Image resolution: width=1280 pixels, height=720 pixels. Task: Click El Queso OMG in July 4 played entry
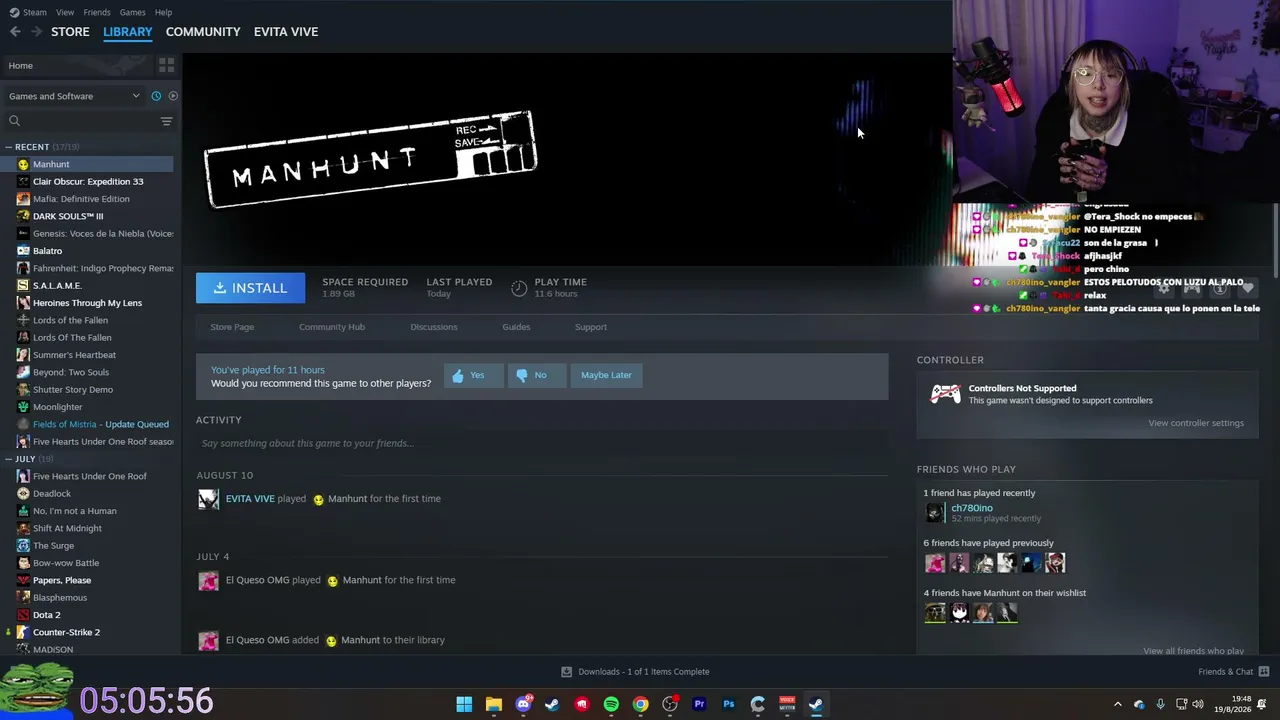tap(257, 580)
